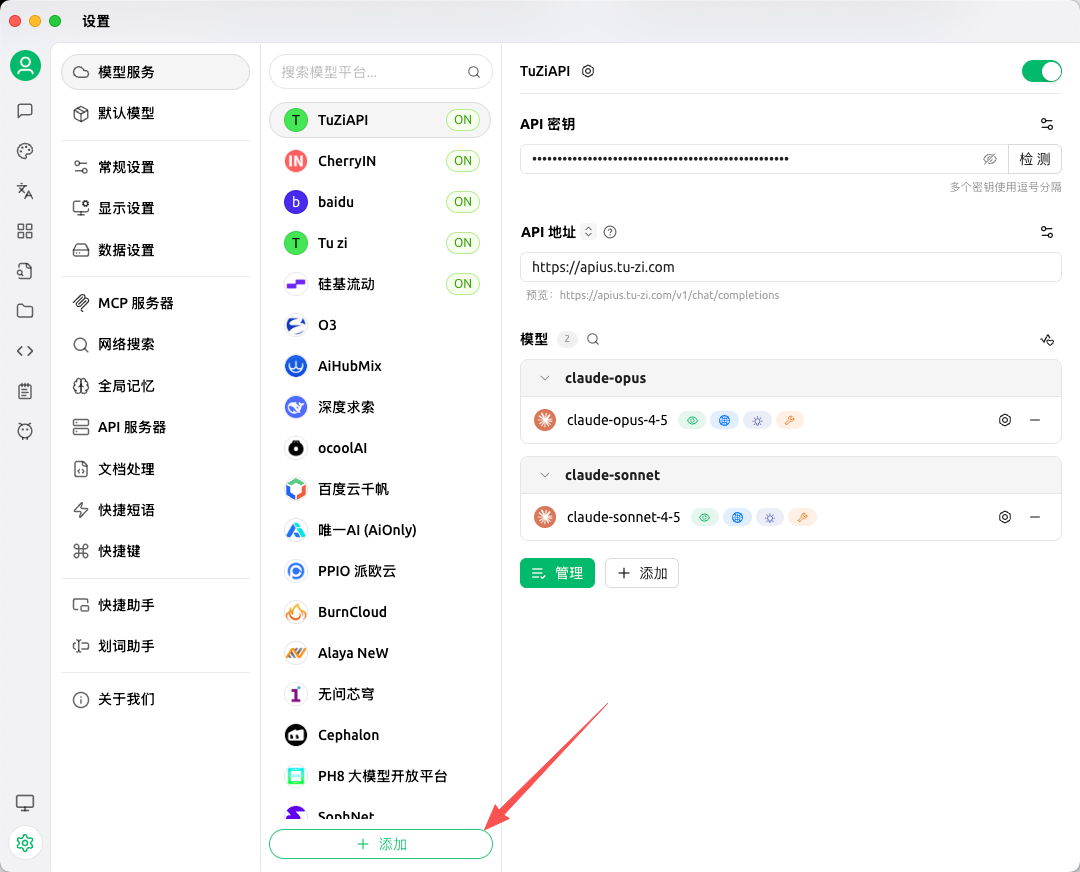
Task: Open 网络搜索 settings section
Action: (156, 344)
